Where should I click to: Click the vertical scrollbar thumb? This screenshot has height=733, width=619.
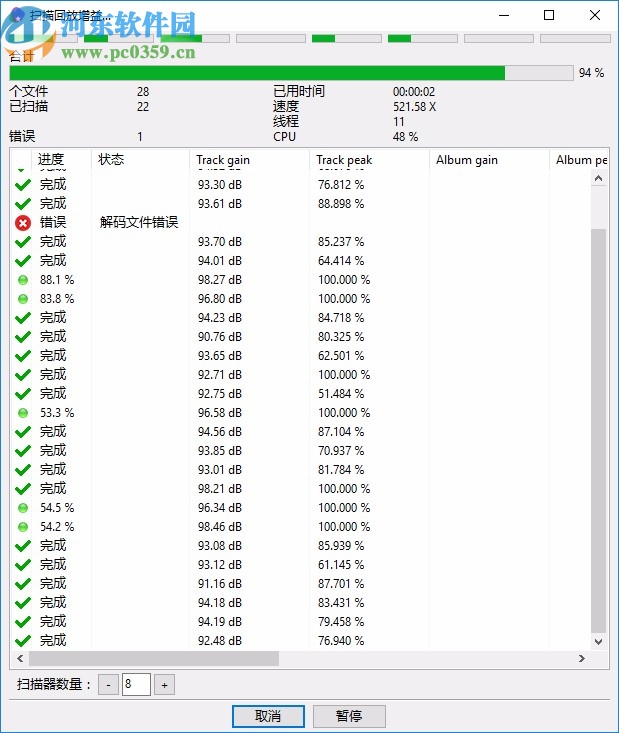[598, 431]
